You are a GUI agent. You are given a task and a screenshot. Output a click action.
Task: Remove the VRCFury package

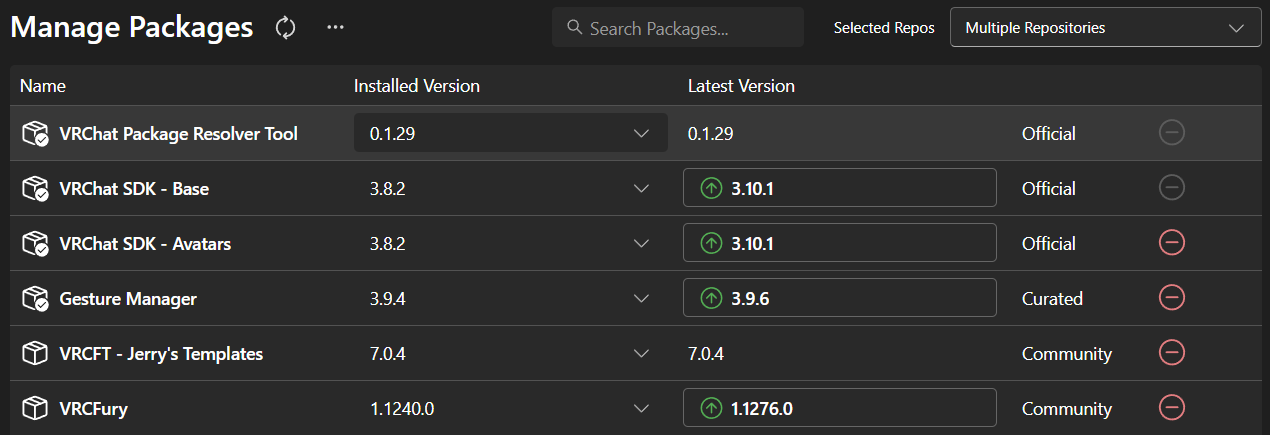tap(1171, 408)
